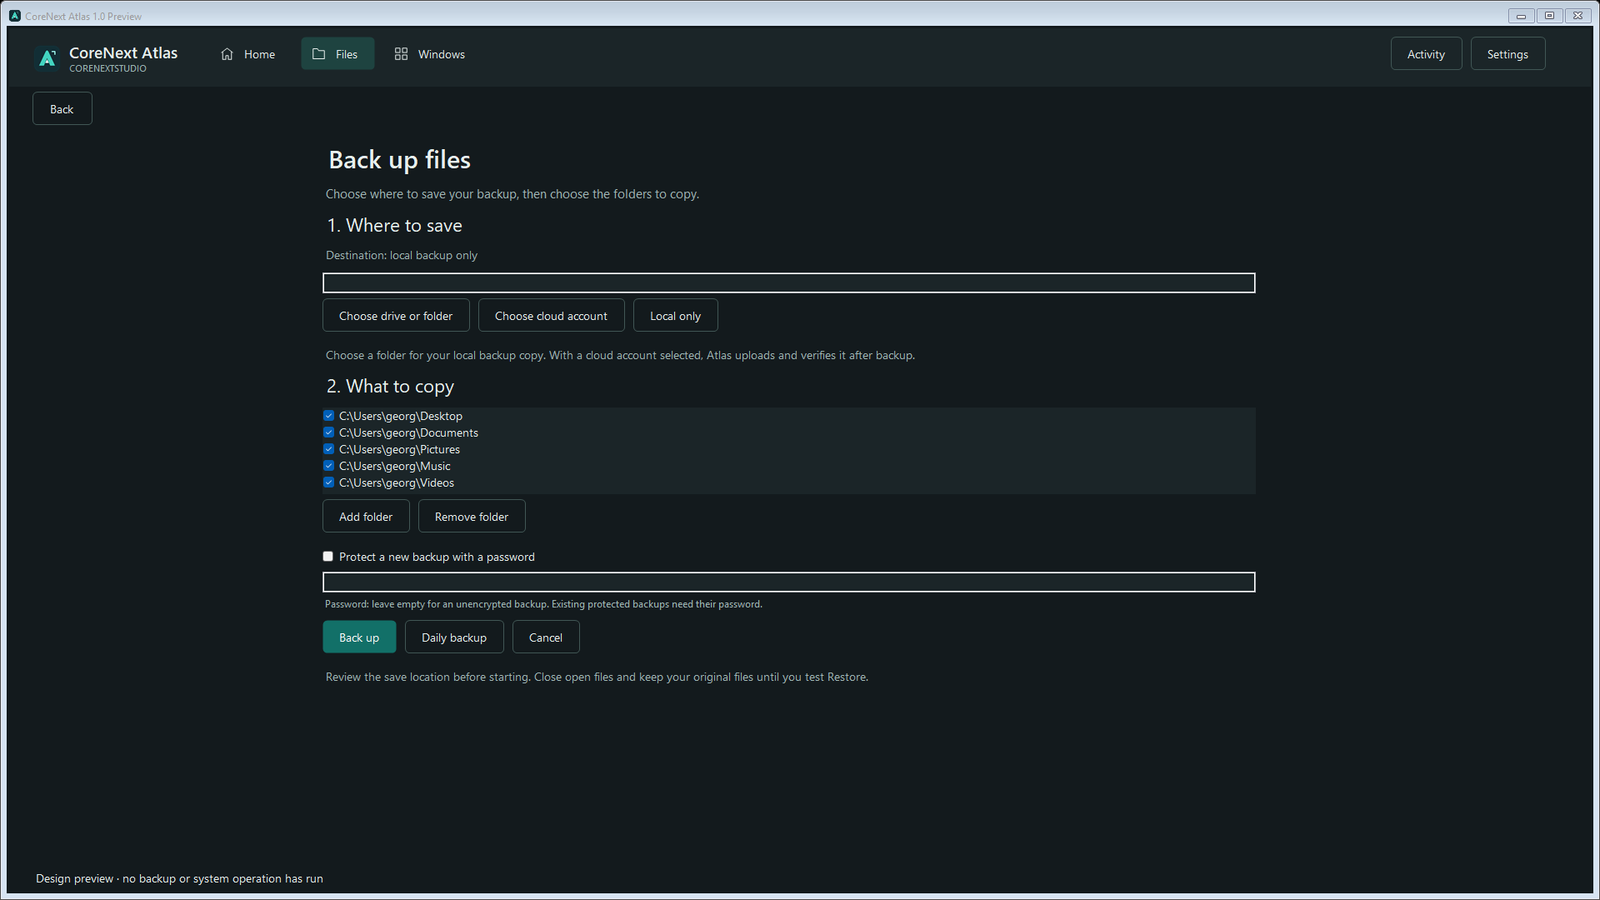This screenshot has height=900, width=1600.
Task: Start the backup with Back up button
Action: point(359,637)
